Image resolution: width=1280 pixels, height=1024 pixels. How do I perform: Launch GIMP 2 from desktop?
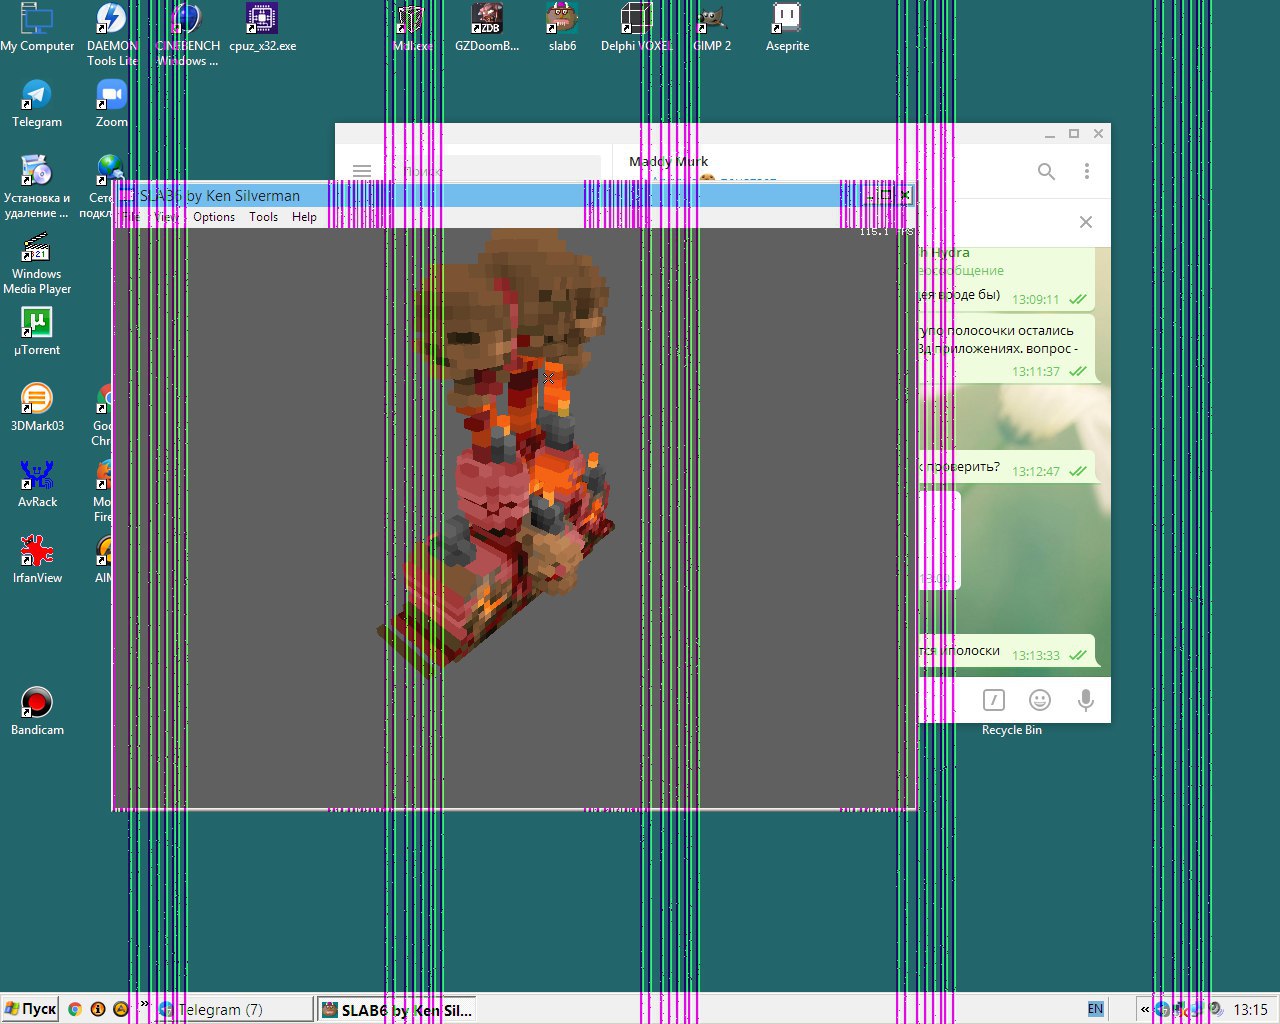(712, 28)
